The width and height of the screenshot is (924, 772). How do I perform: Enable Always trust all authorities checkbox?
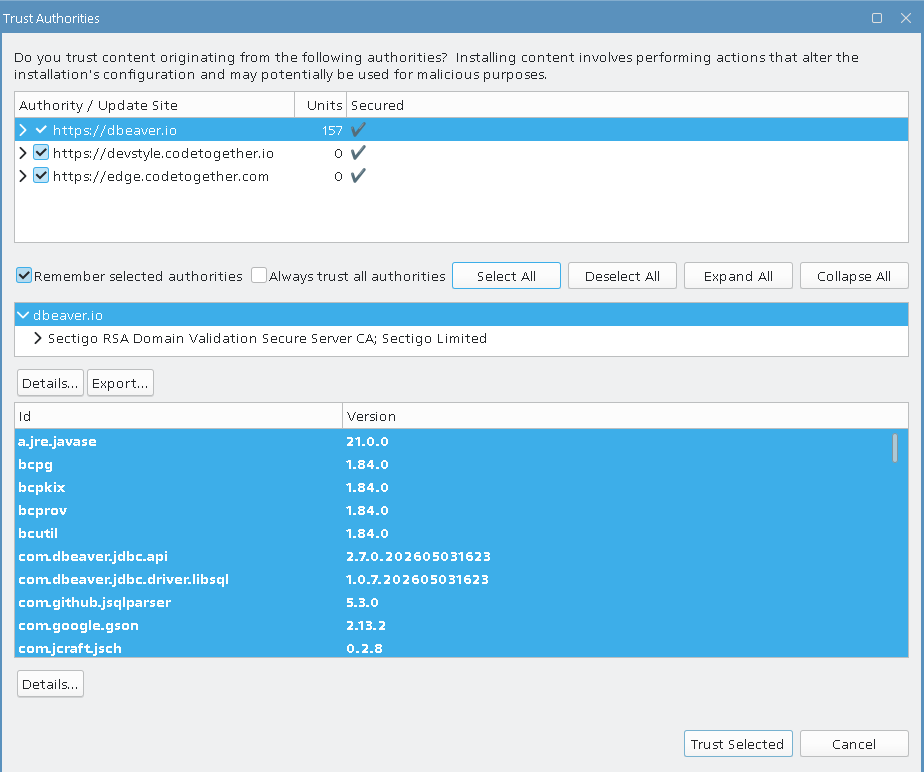click(x=259, y=276)
